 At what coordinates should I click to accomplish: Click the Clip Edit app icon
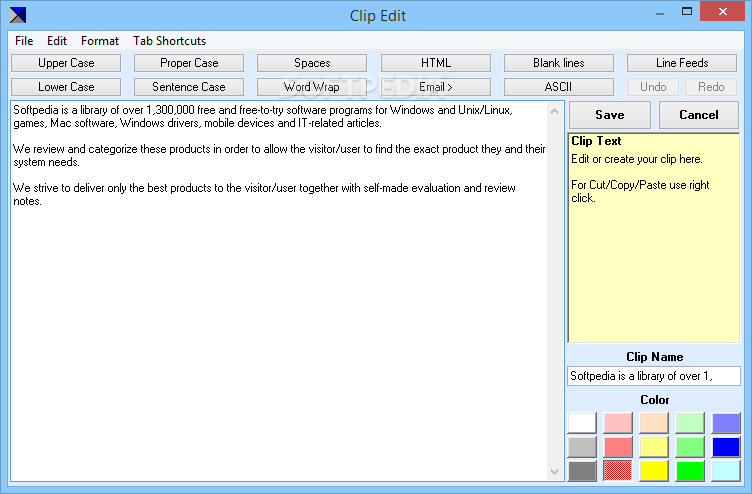tap(18, 15)
